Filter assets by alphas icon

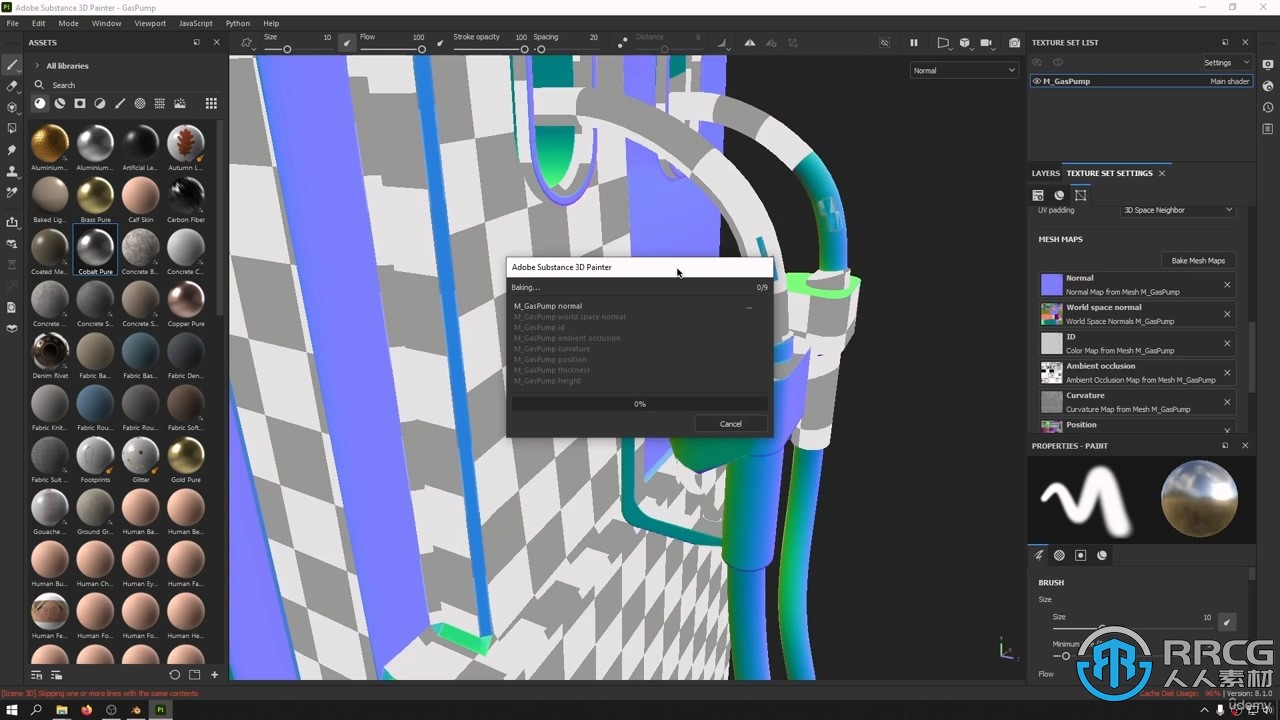pyautogui.click(x=140, y=103)
